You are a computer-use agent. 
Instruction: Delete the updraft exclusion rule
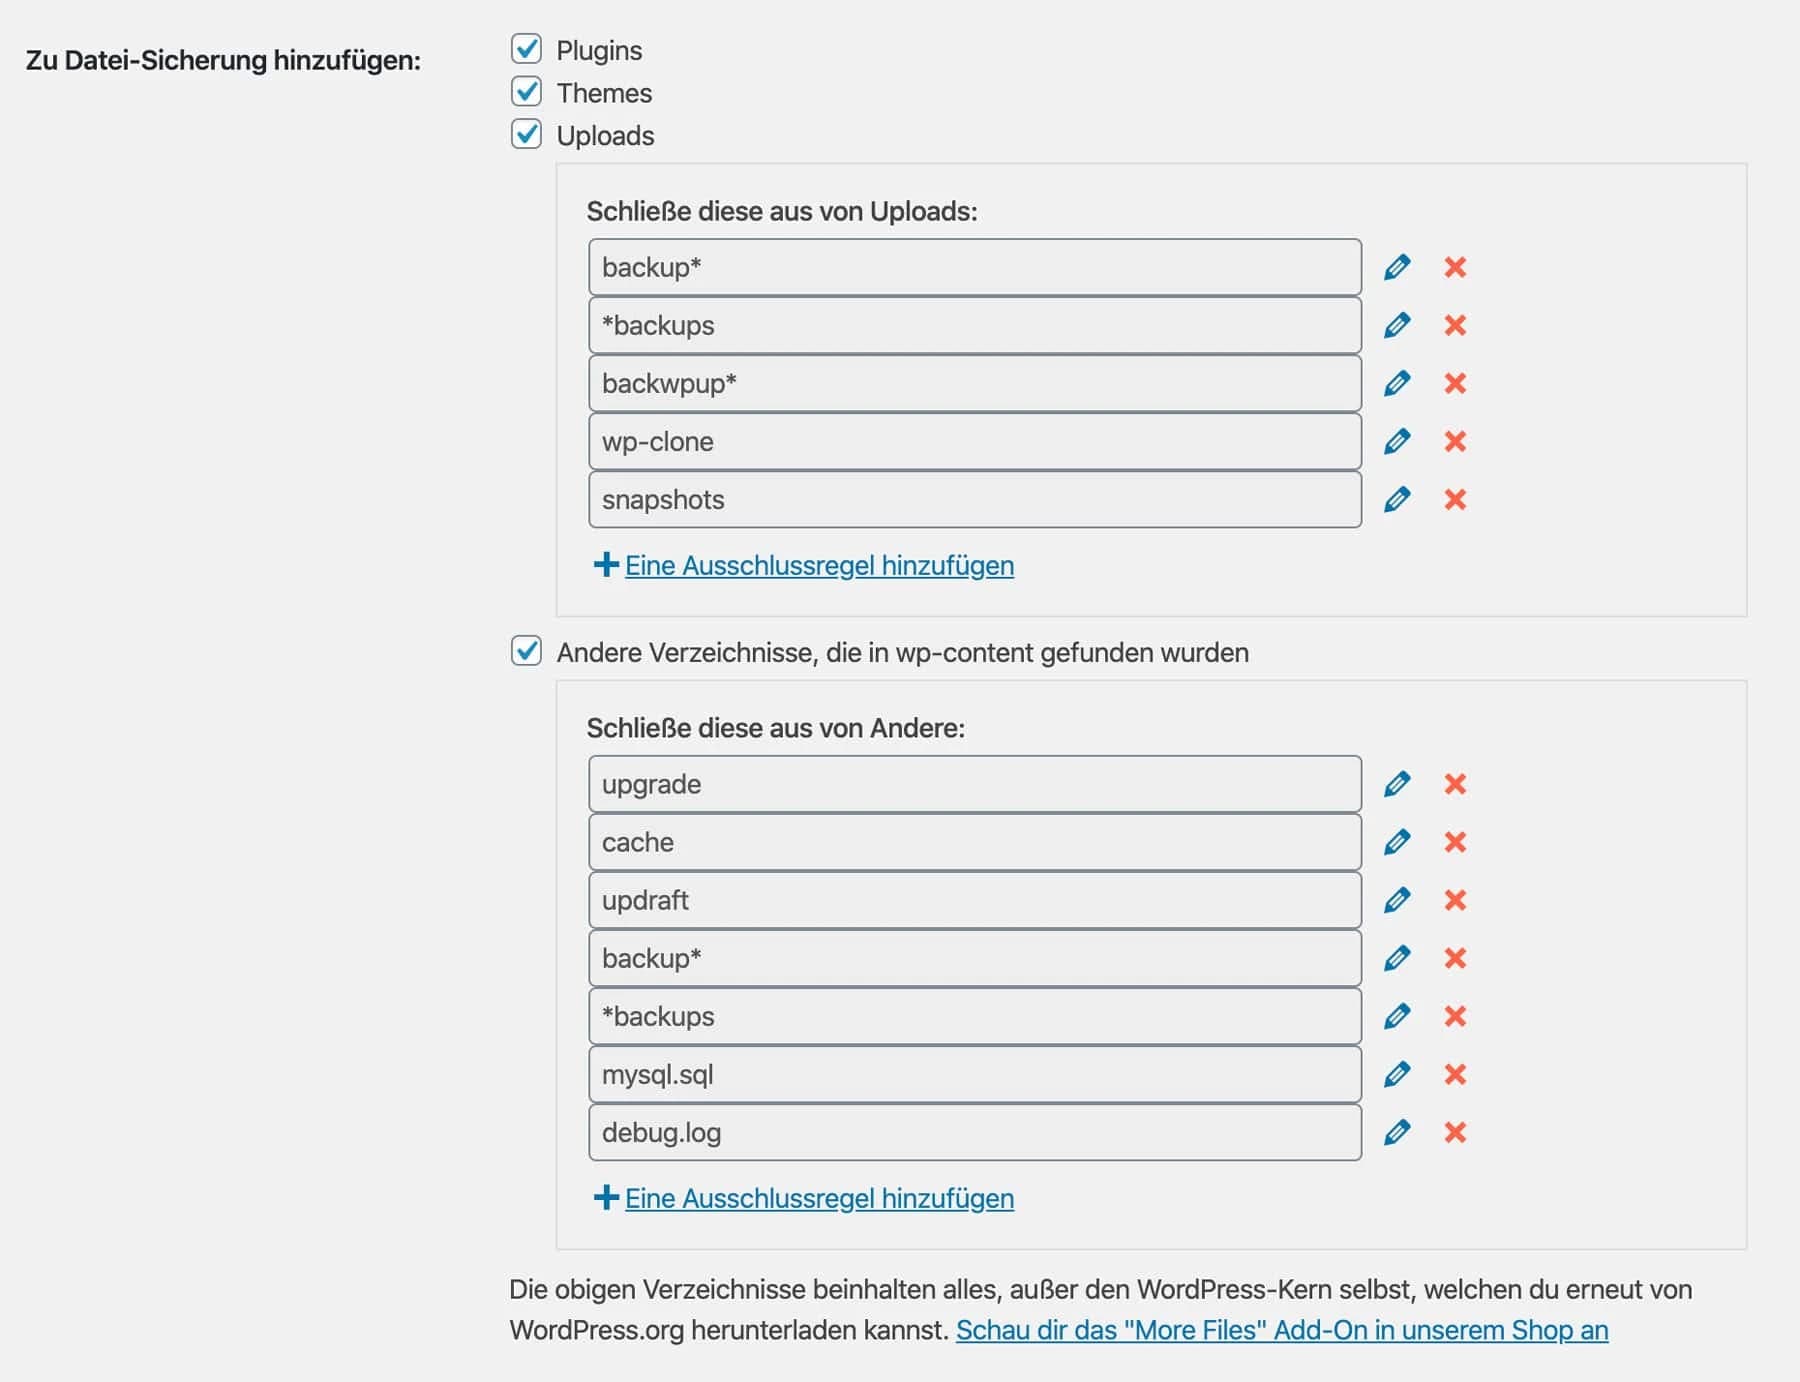[x=1456, y=900]
